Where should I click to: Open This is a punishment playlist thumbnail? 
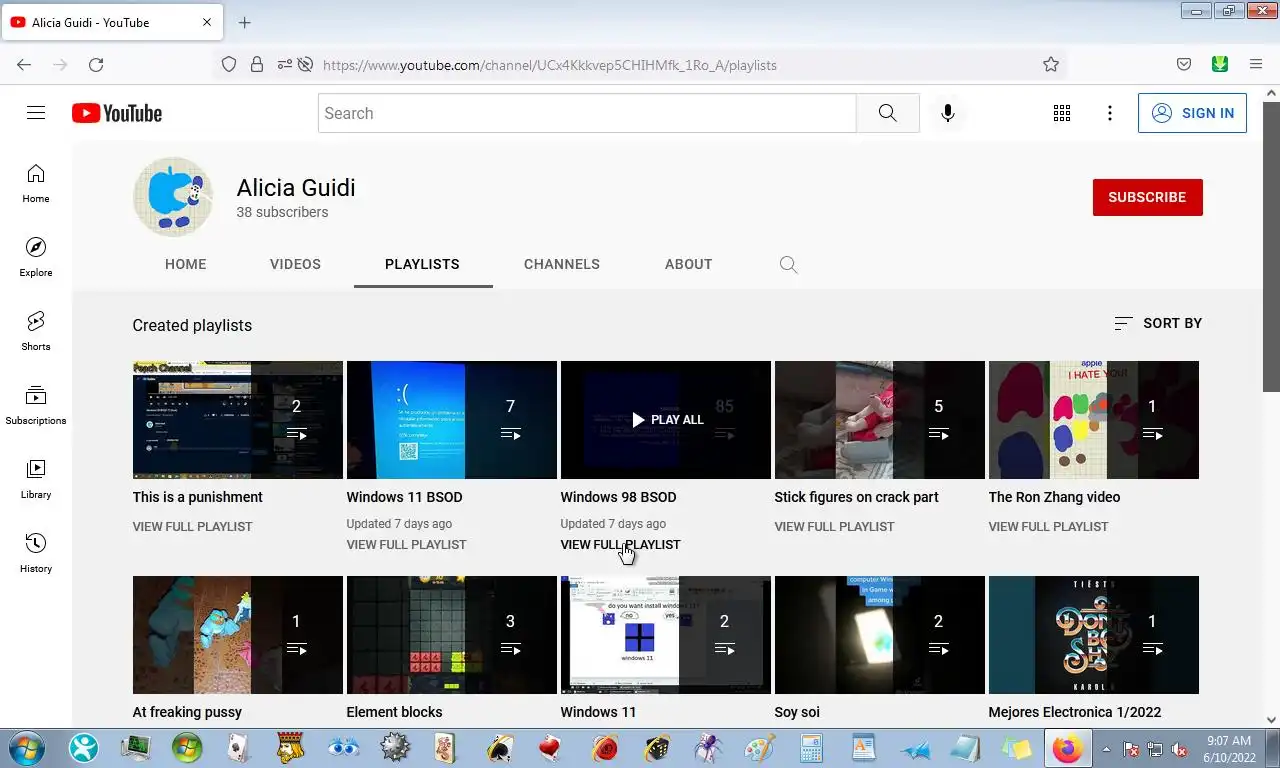[238, 420]
